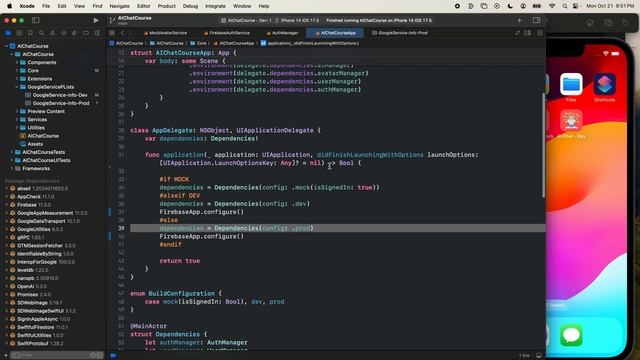Expand the Core folder
This screenshot has height=360, width=640.
[x=17, y=71]
